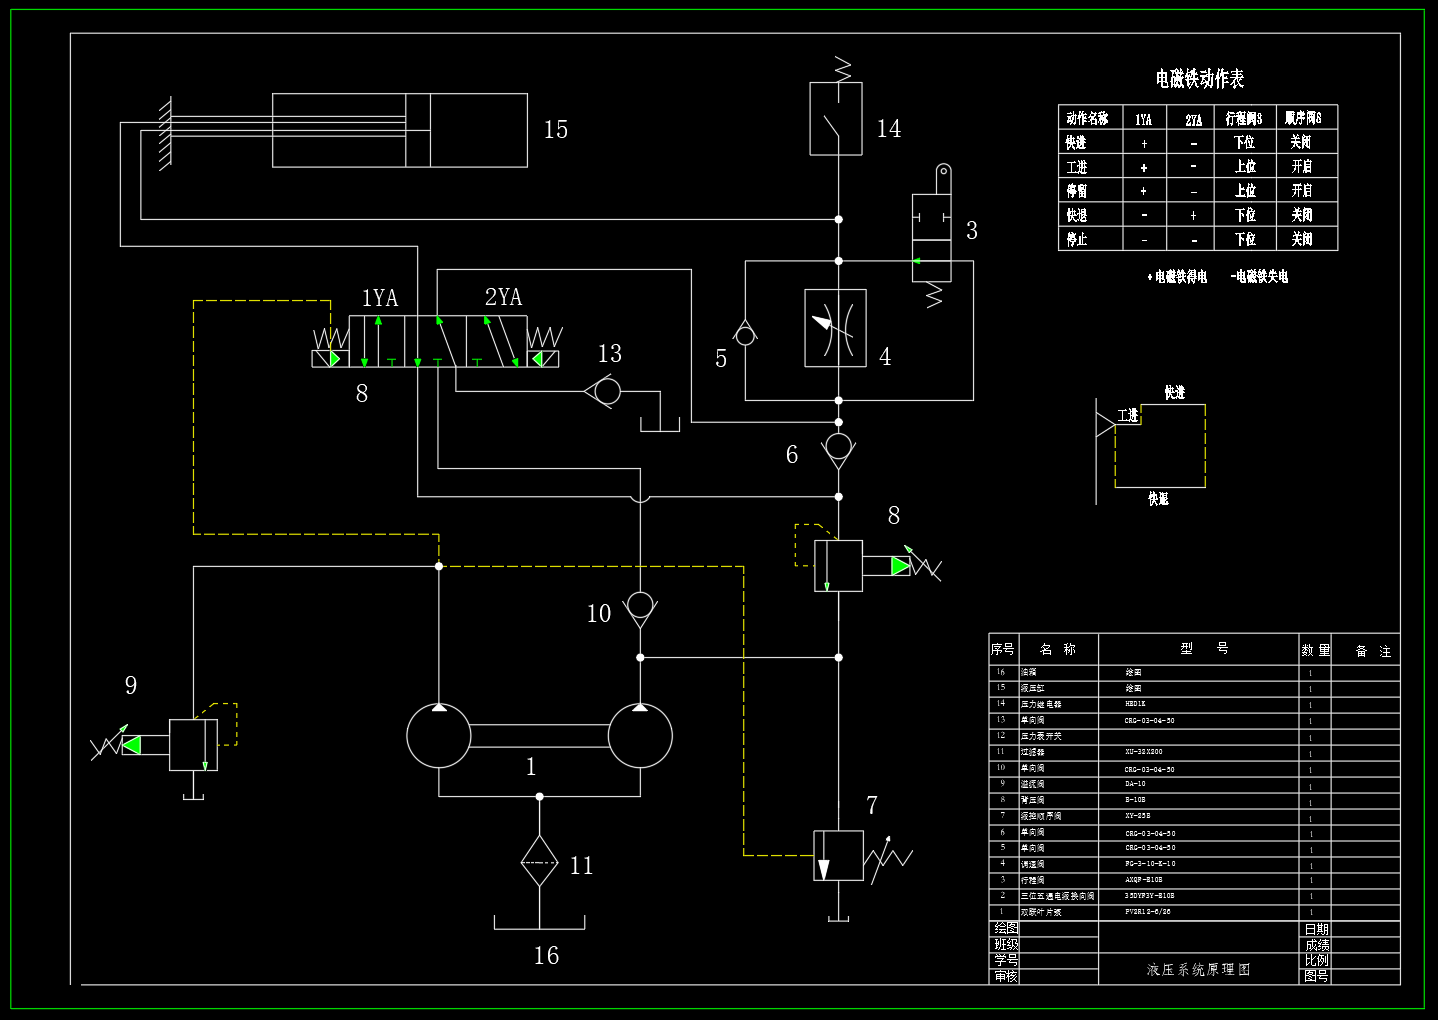Click '快进' row name in action table
Image resolution: width=1438 pixels, height=1020 pixels.
click(1076, 142)
